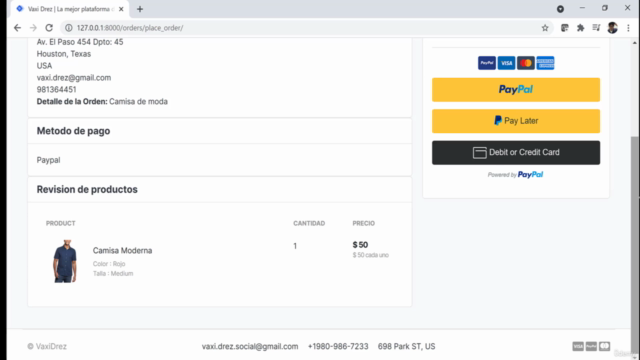
Task: Click the footer email vaxi.drez.social@gmail.com
Action: (250, 347)
